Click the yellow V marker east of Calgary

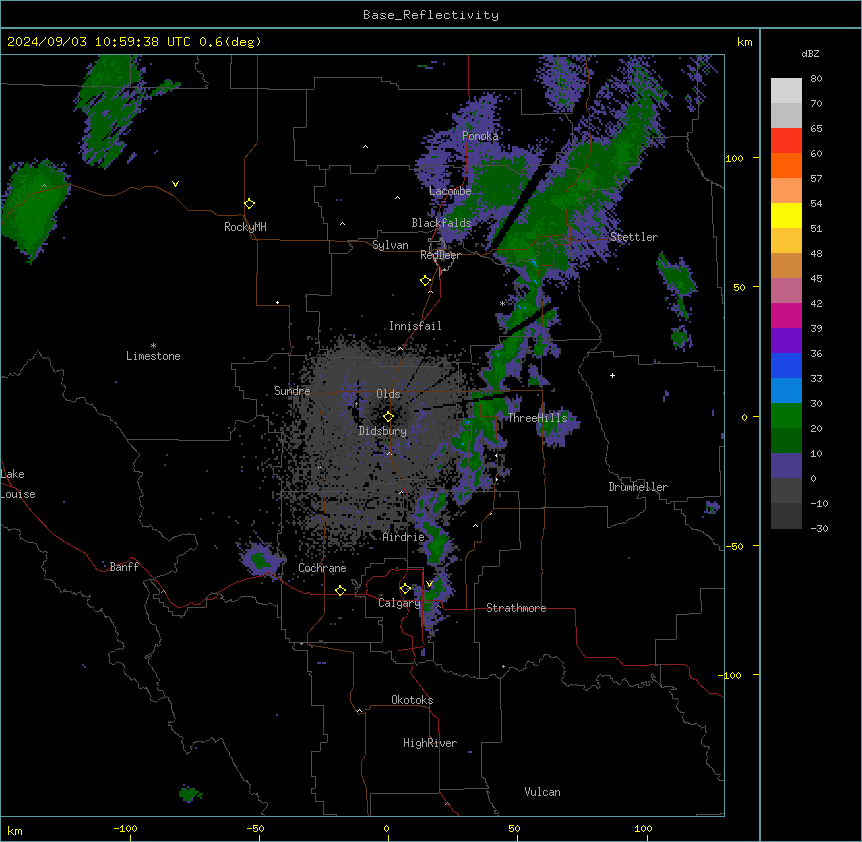tap(429, 584)
